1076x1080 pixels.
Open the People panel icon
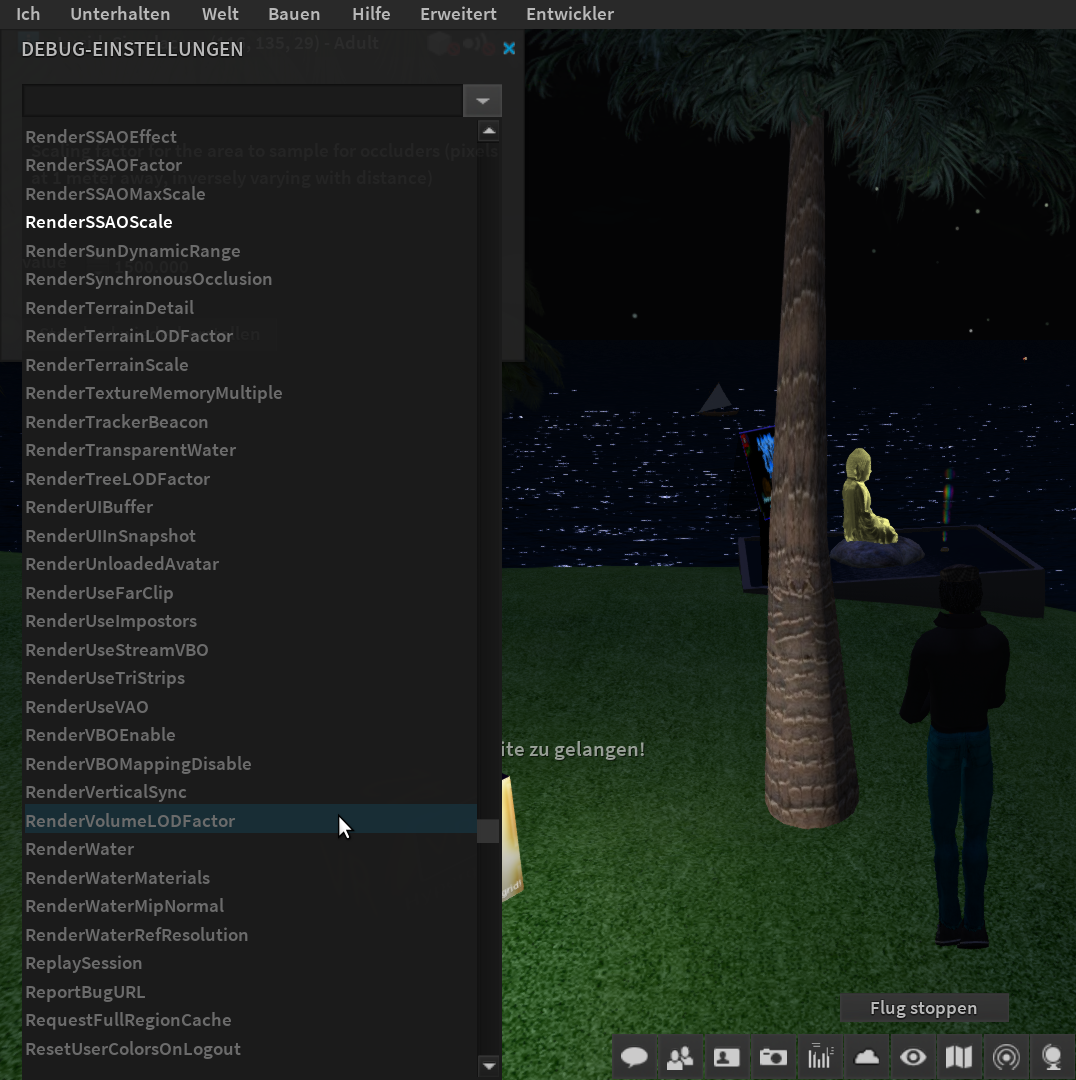tap(680, 1057)
